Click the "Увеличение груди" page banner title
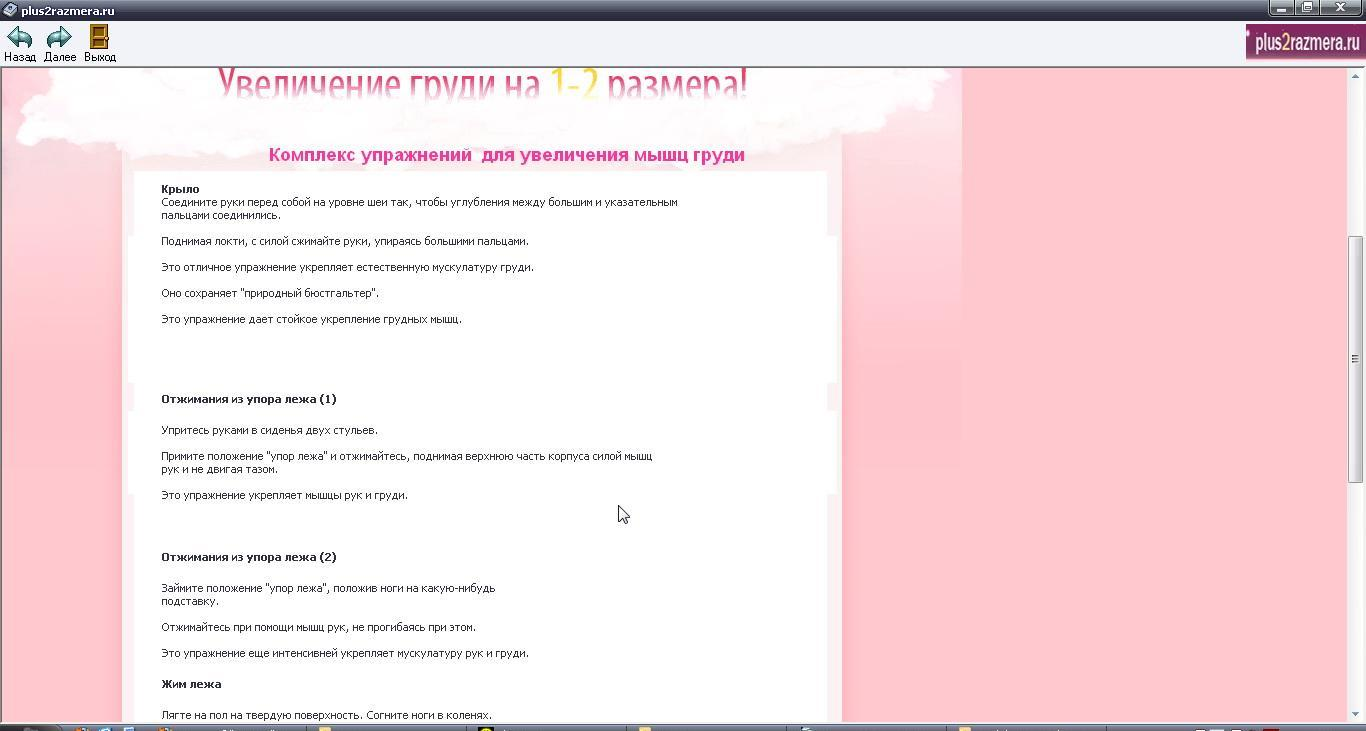The height and width of the screenshot is (731, 1366). (482, 85)
